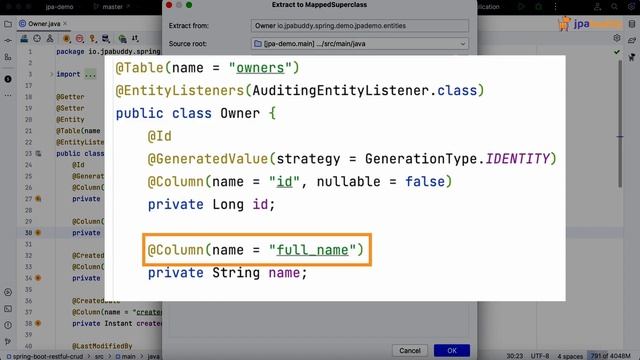Click the database-shaped toolbar icon in editor
The width and height of the screenshot is (640, 360).
click(x=106, y=39)
